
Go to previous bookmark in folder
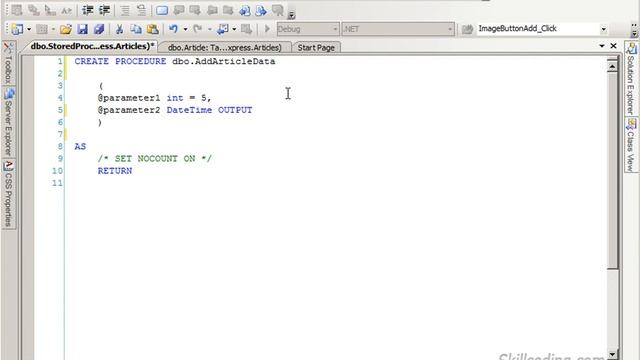212,10
